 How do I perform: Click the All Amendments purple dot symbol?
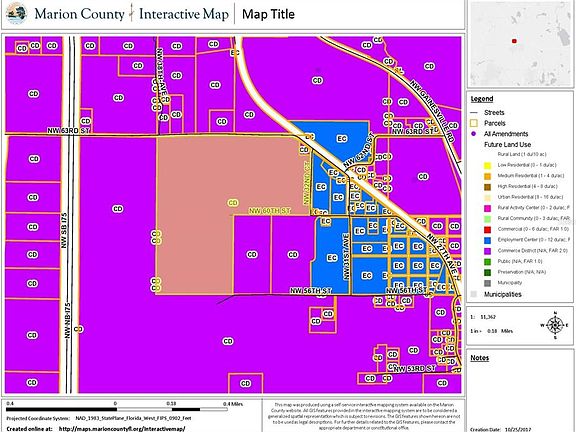pyautogui.click(x=474, y=134)
